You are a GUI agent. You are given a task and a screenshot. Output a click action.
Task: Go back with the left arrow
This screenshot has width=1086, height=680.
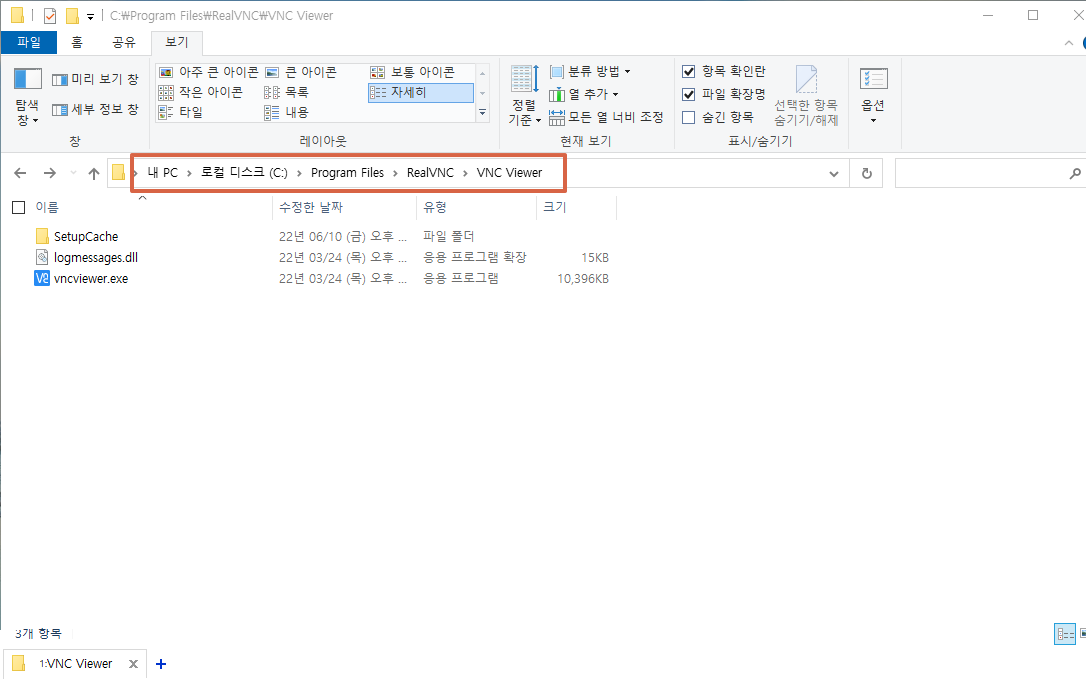click(20, 173)
